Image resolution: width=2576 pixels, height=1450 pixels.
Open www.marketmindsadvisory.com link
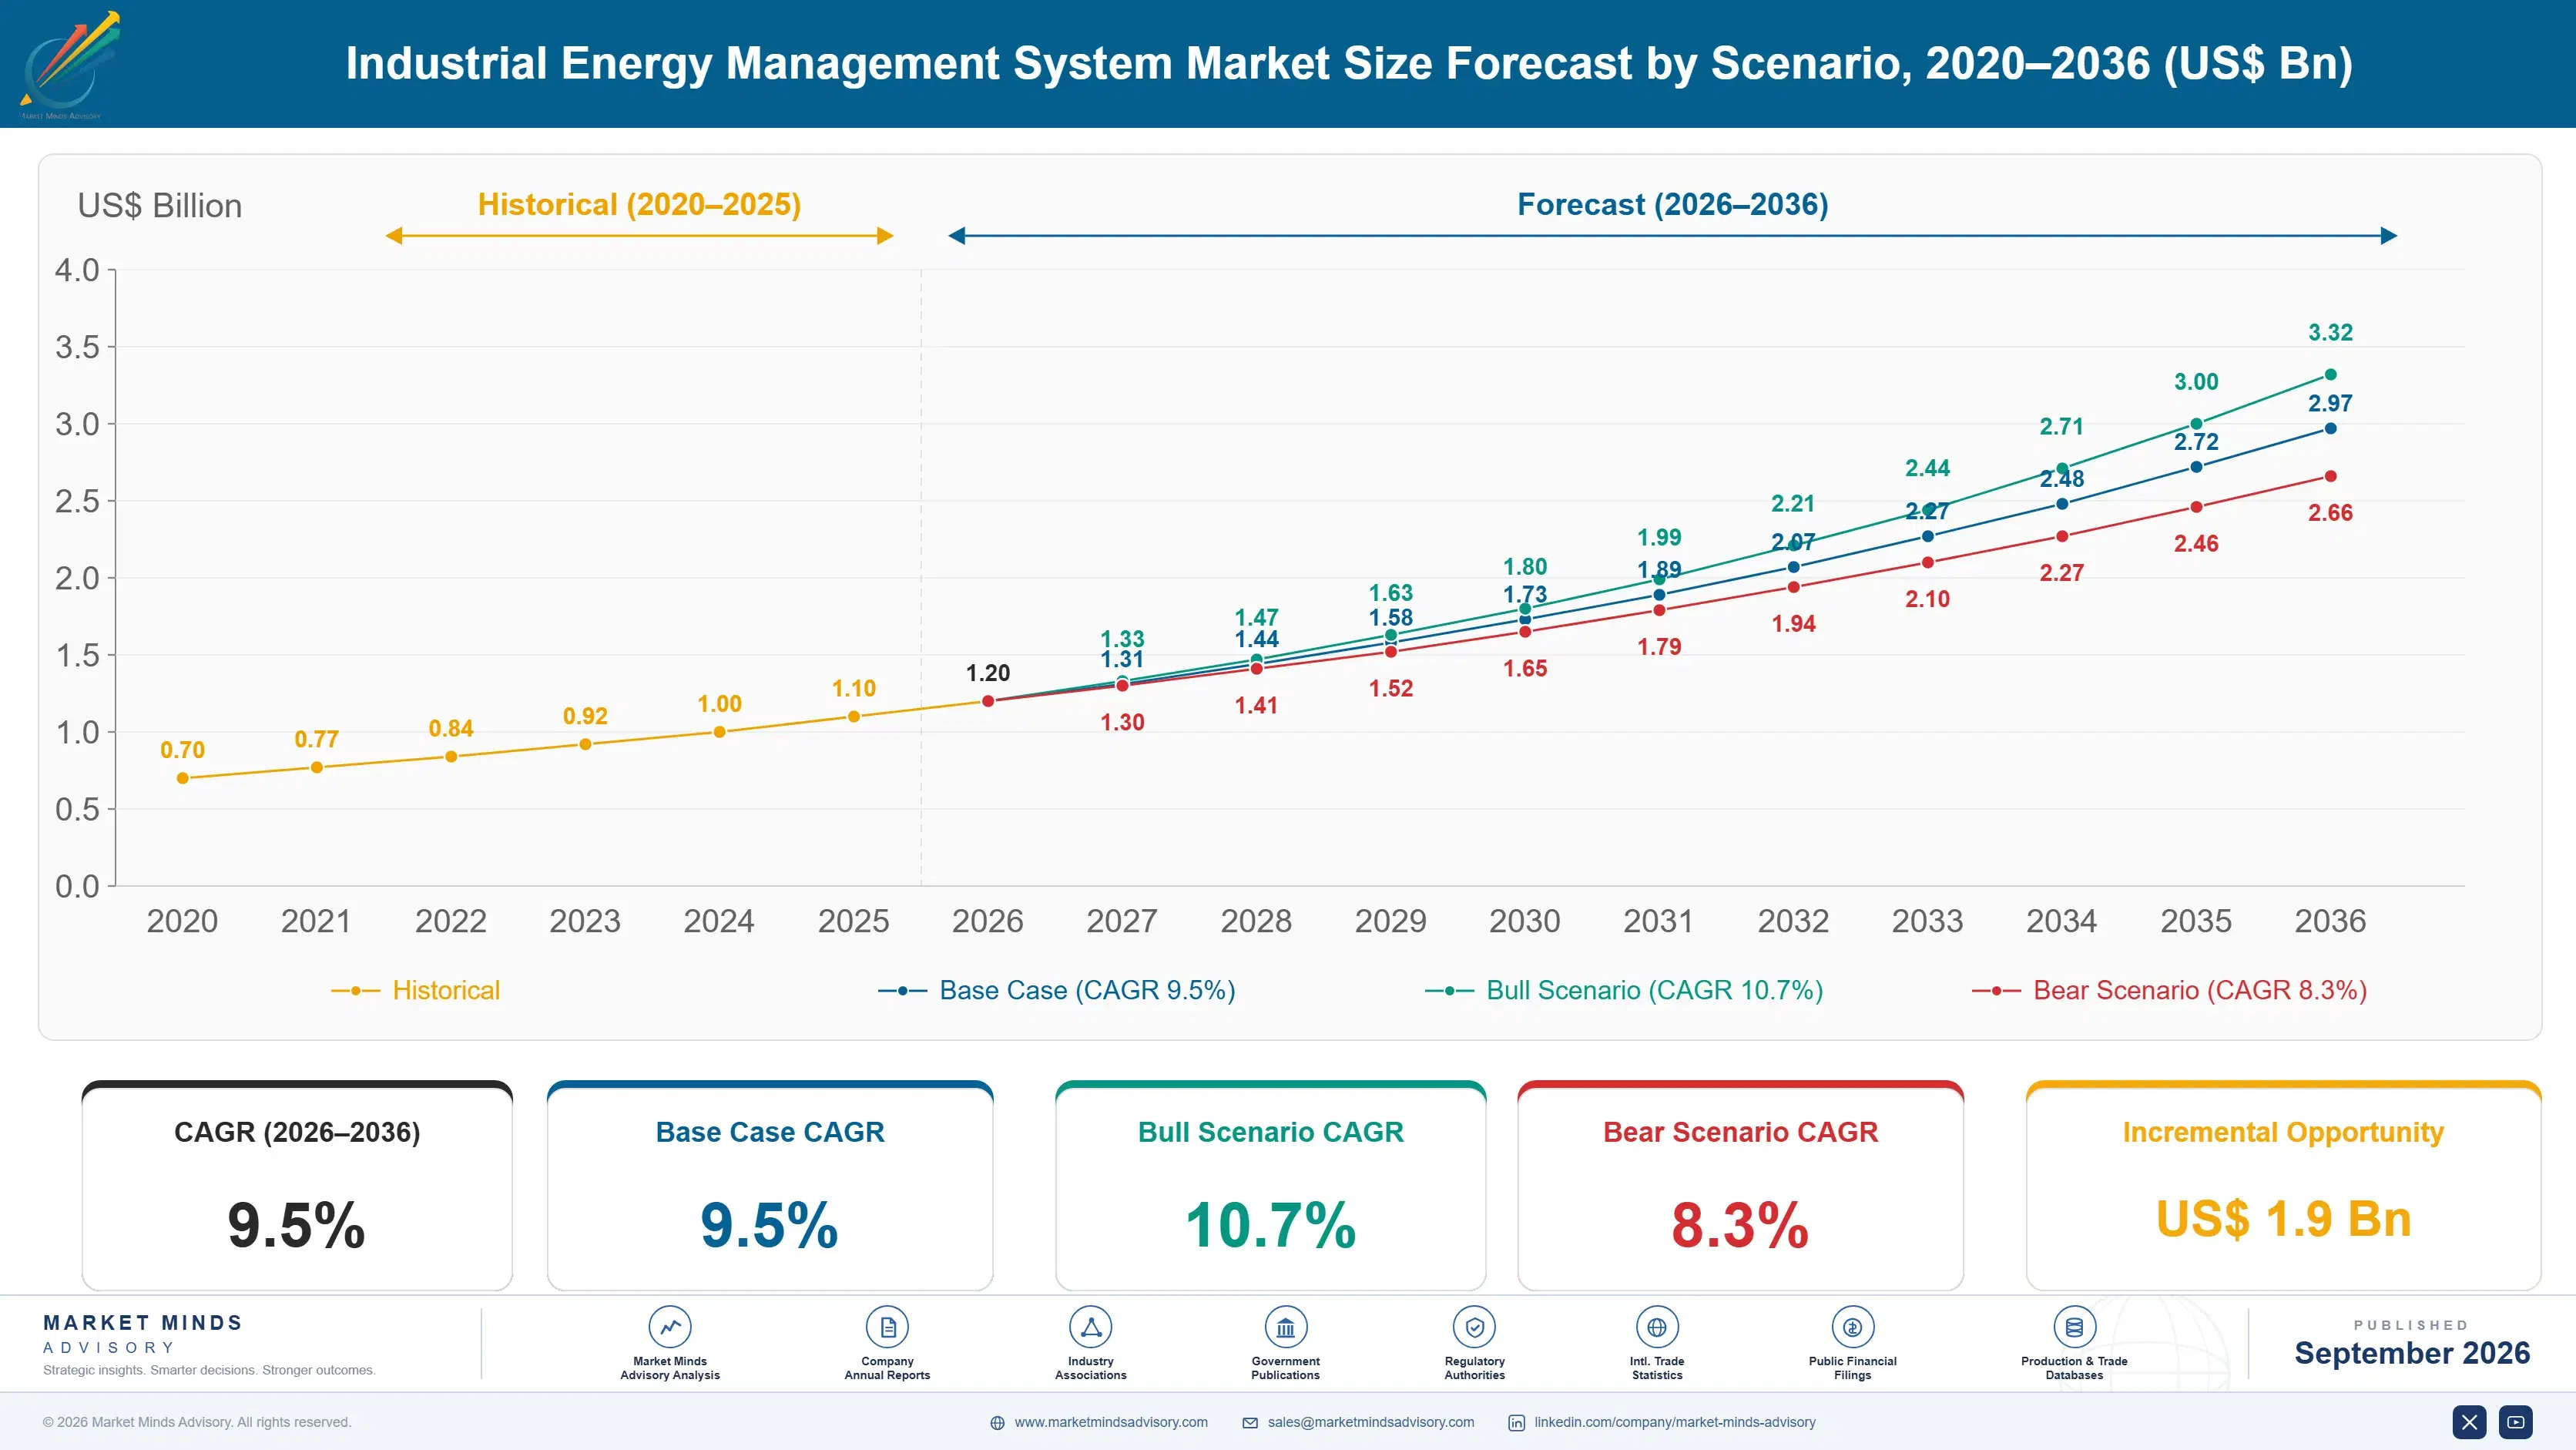(1111, 1422)
